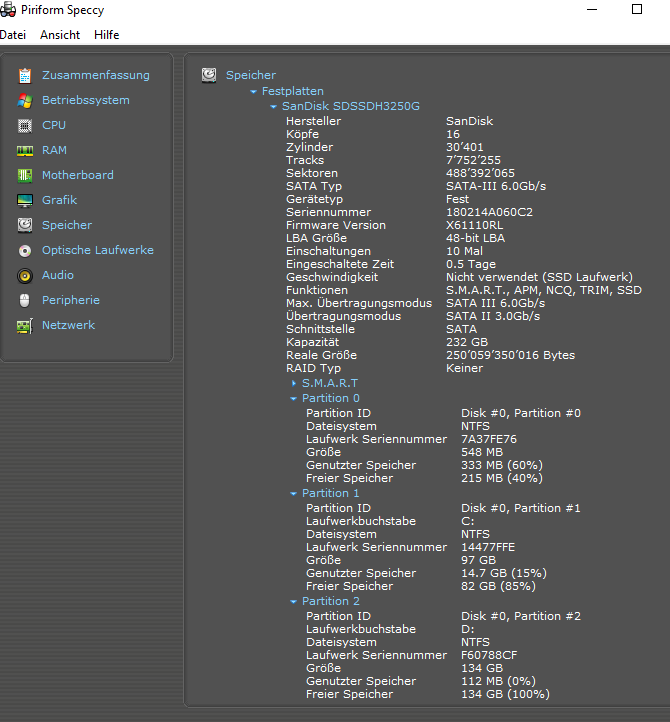This screenshot has height=722, width=670.
Task: Click the Laufwerkbuchstabe D: value
Action: [x=467, y=629]
